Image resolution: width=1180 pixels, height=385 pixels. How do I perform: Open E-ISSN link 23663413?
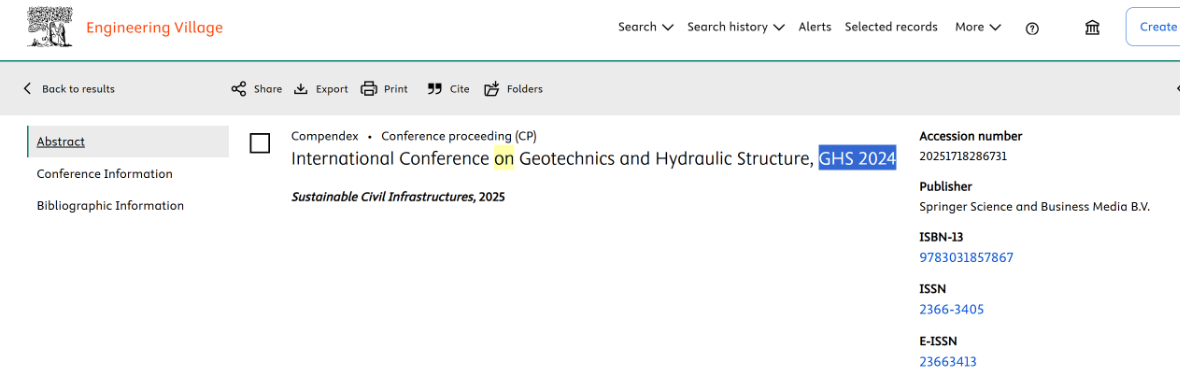coord(948,362)
